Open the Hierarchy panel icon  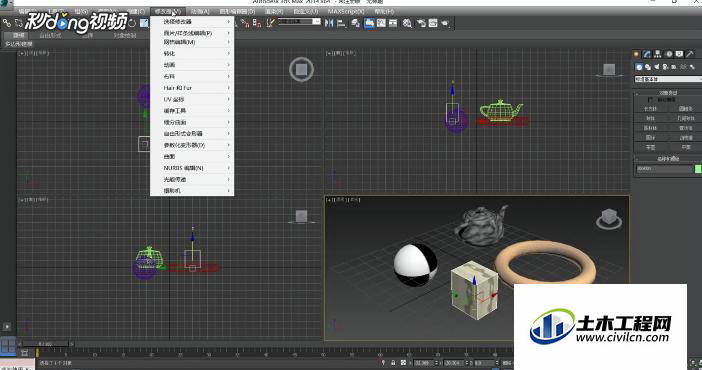pos(658,54)
